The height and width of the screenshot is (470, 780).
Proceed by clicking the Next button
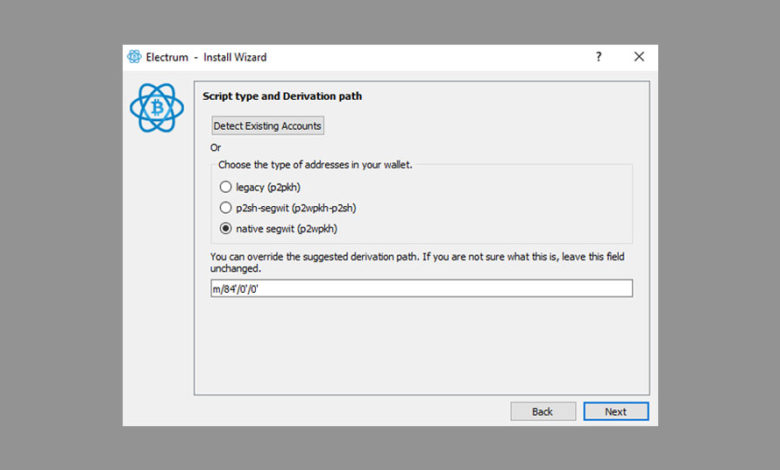pos(616,411)
